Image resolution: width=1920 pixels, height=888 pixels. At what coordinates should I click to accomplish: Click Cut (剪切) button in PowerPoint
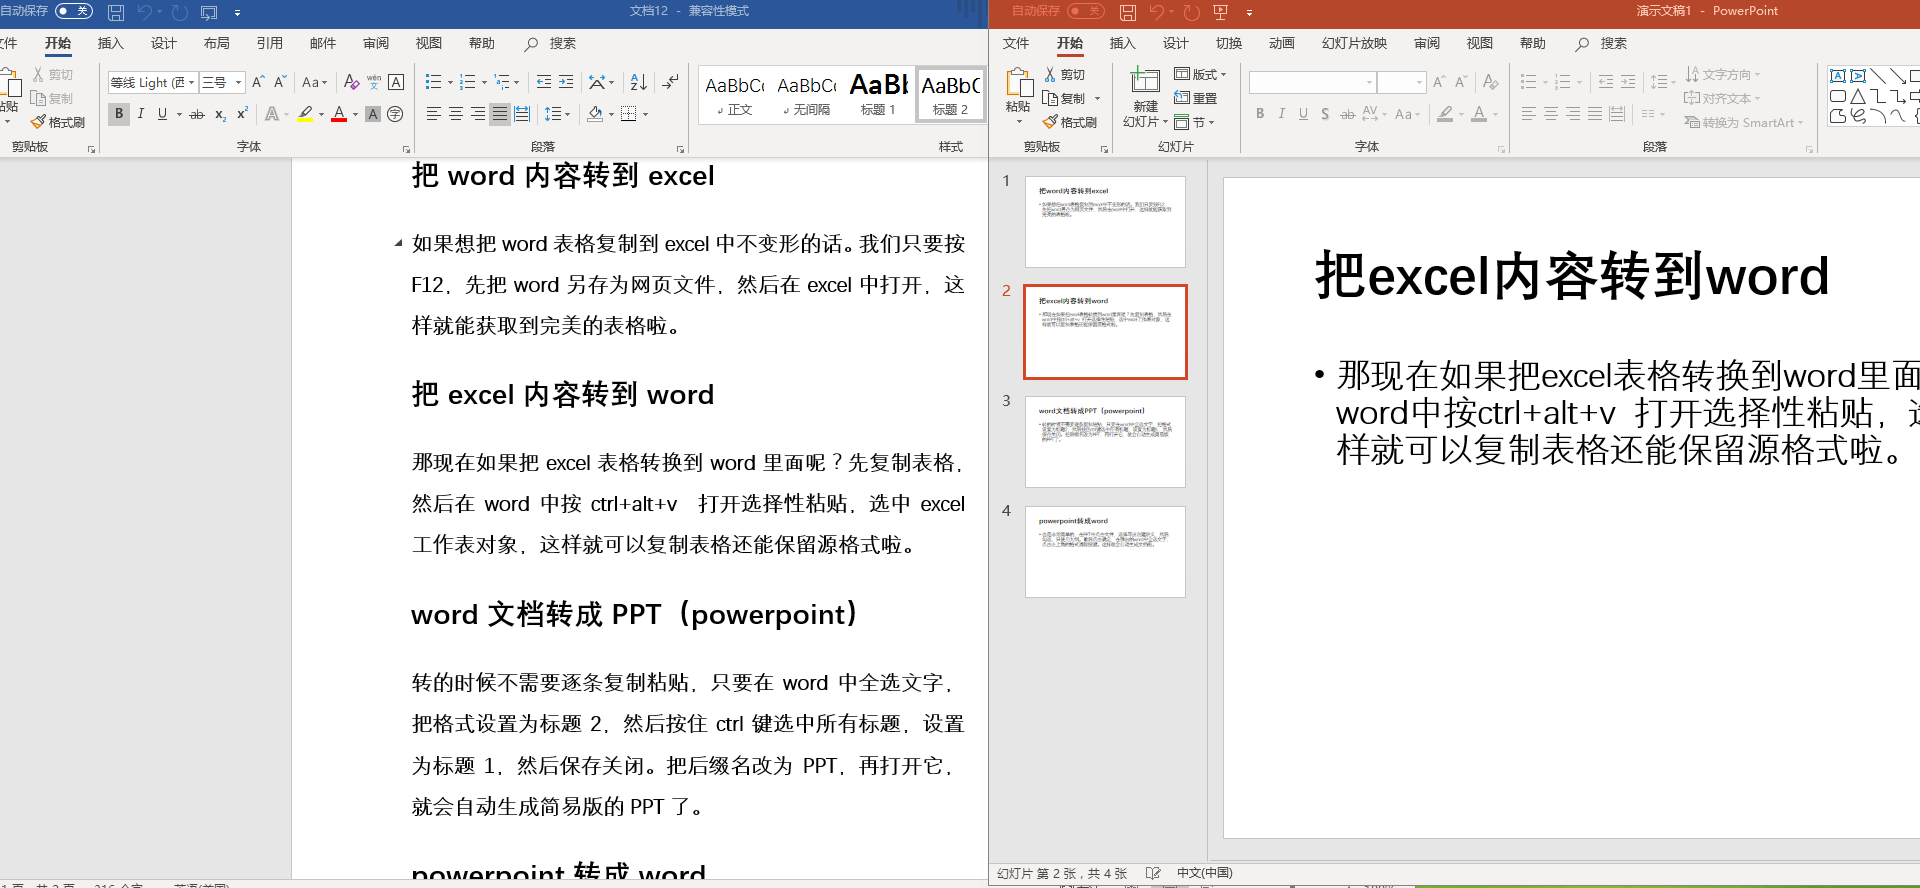pos(1065,74)
